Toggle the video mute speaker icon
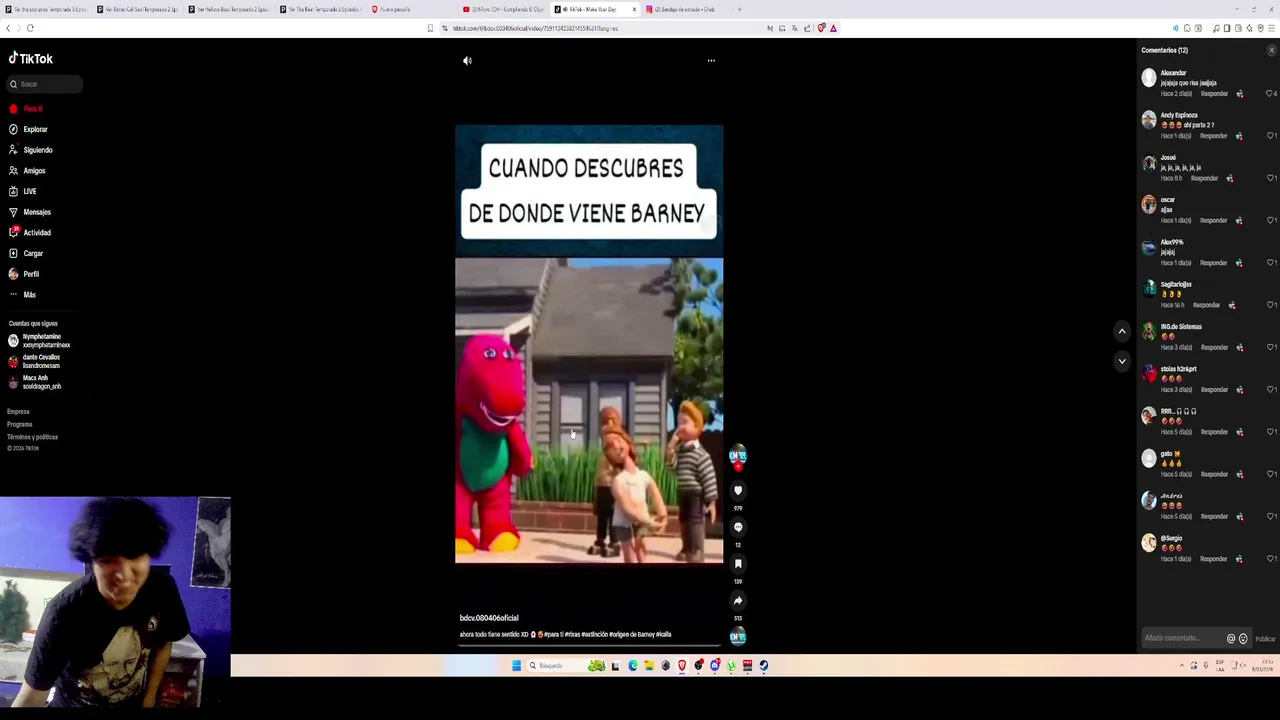1280x720 pixels. click(467, 61)
